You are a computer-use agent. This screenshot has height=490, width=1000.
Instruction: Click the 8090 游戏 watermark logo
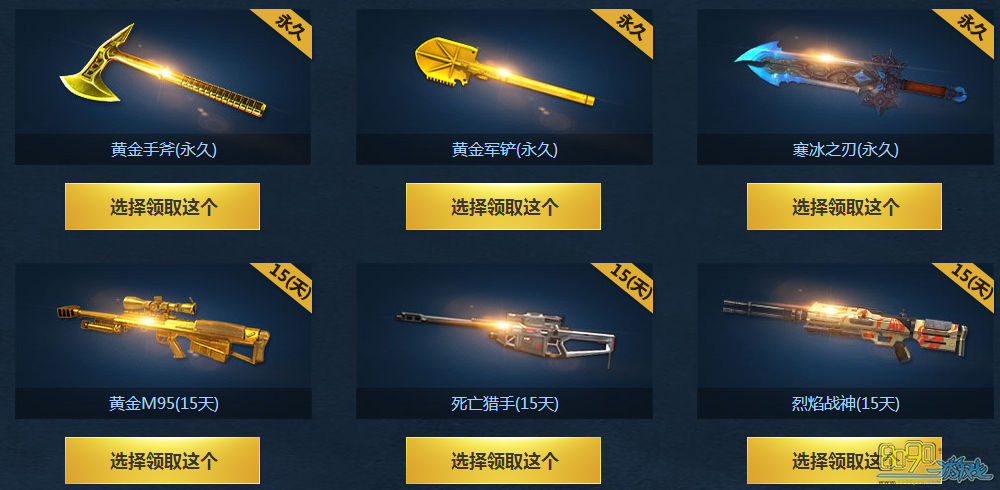(x=936, y=464)
